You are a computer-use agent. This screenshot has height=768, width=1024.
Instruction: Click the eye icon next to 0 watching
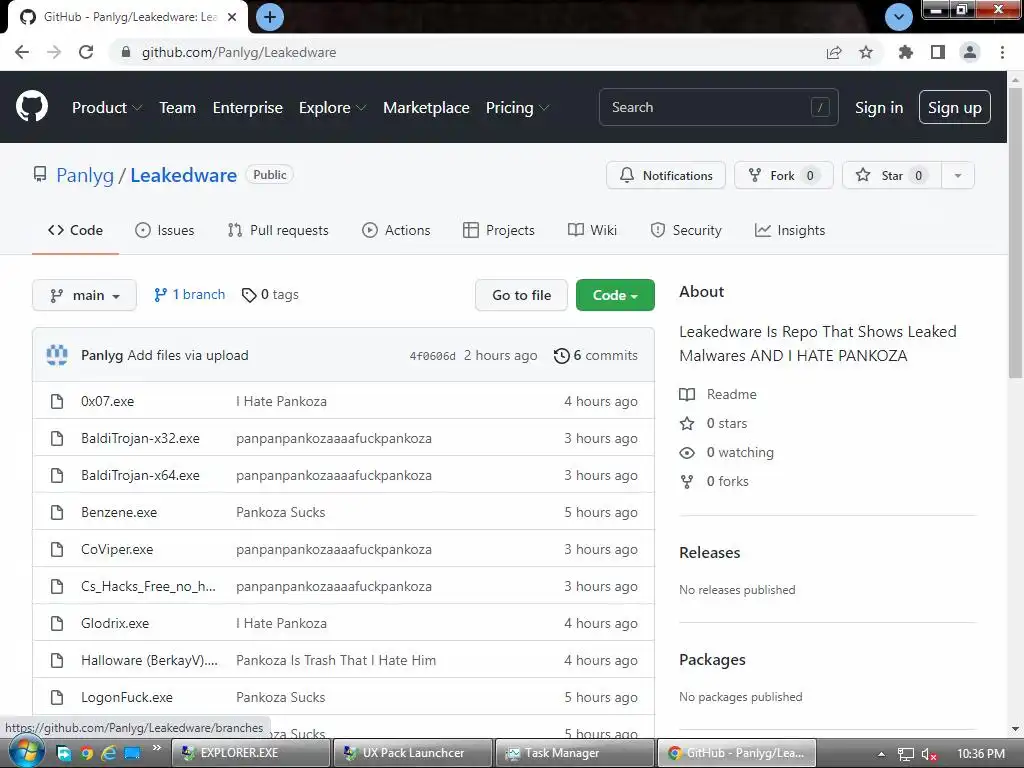click(687, 453)
